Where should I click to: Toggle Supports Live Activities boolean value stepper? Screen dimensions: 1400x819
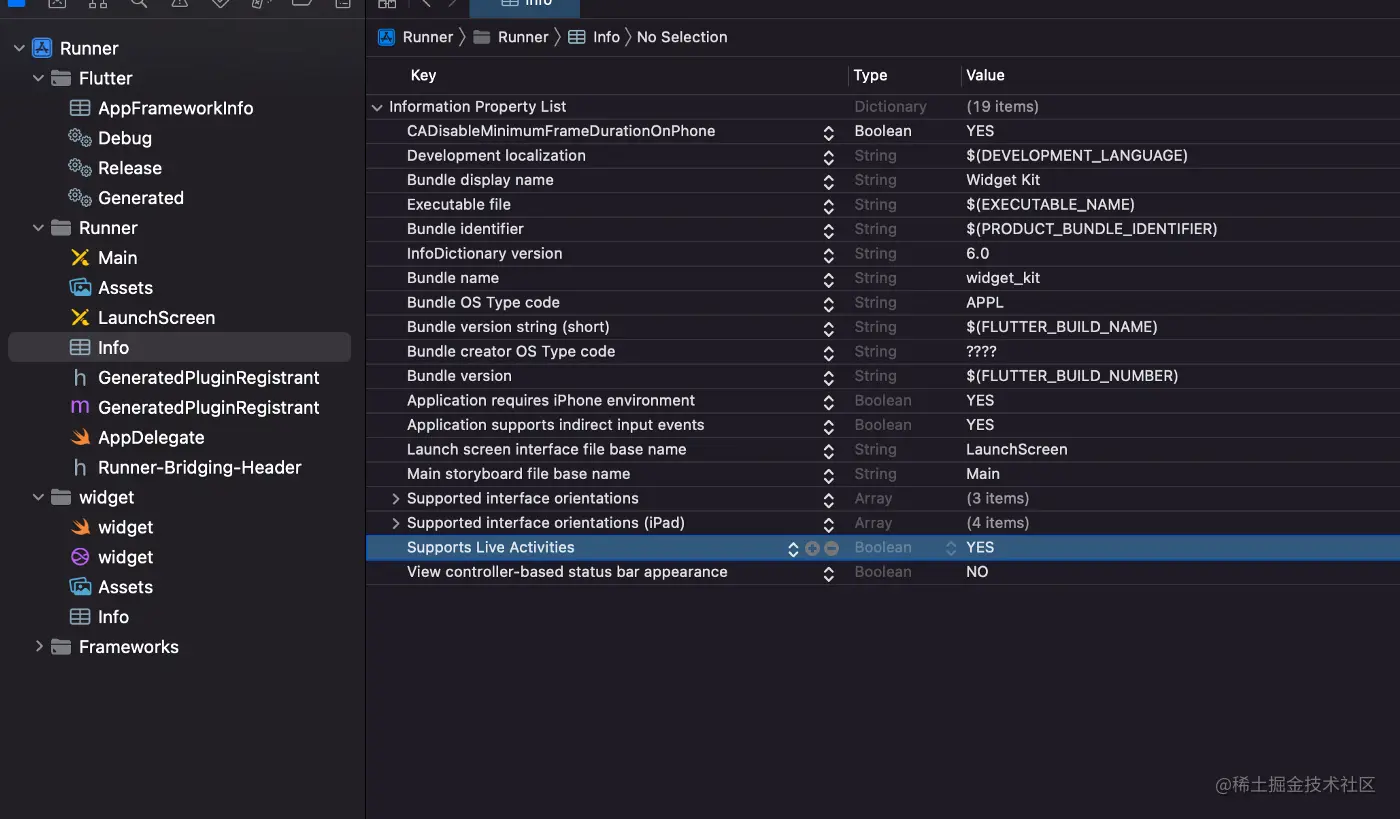[951, 548]
